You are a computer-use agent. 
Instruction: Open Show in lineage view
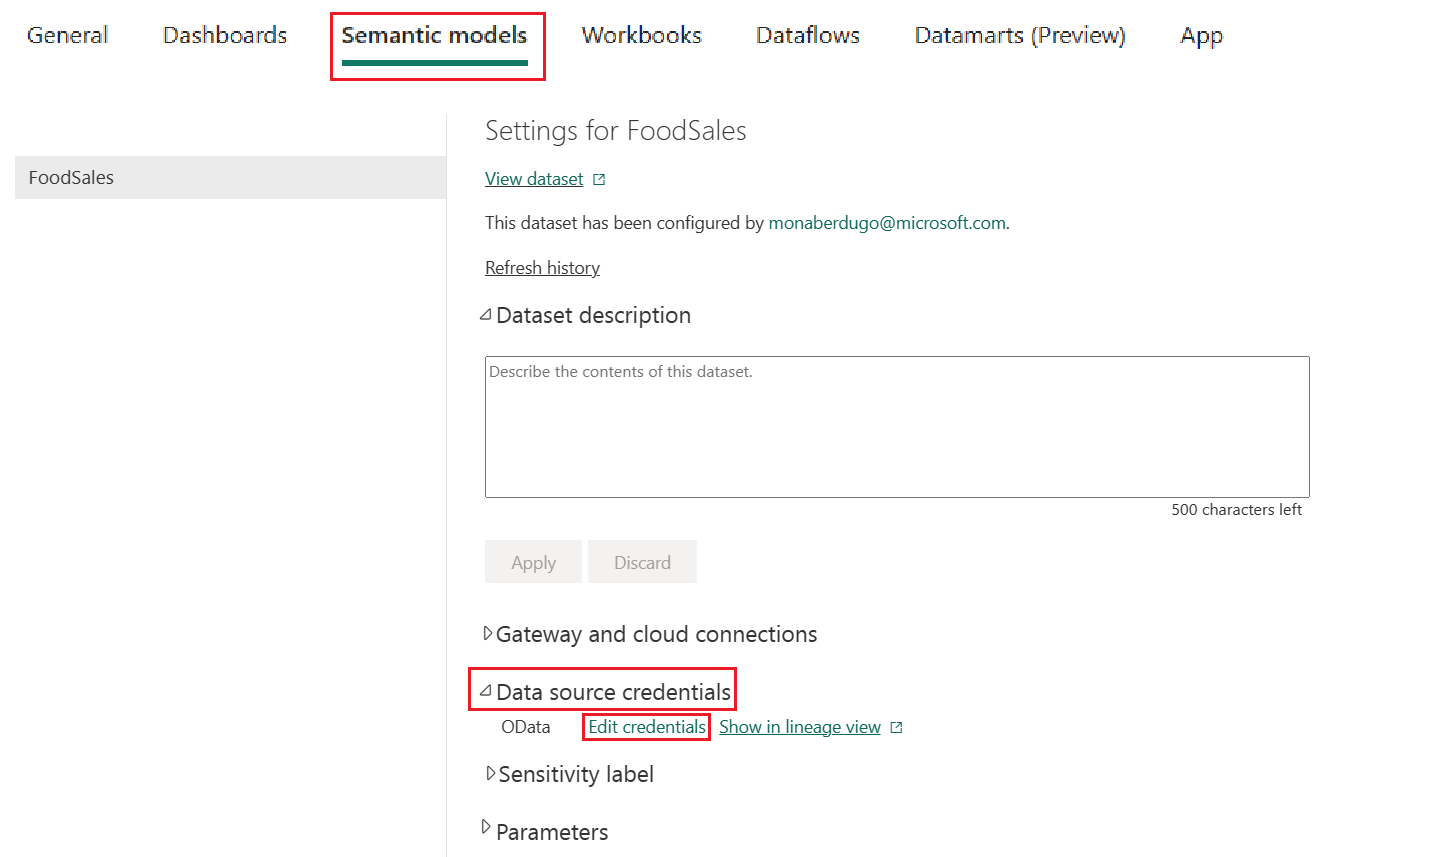(x=798, y=726)
